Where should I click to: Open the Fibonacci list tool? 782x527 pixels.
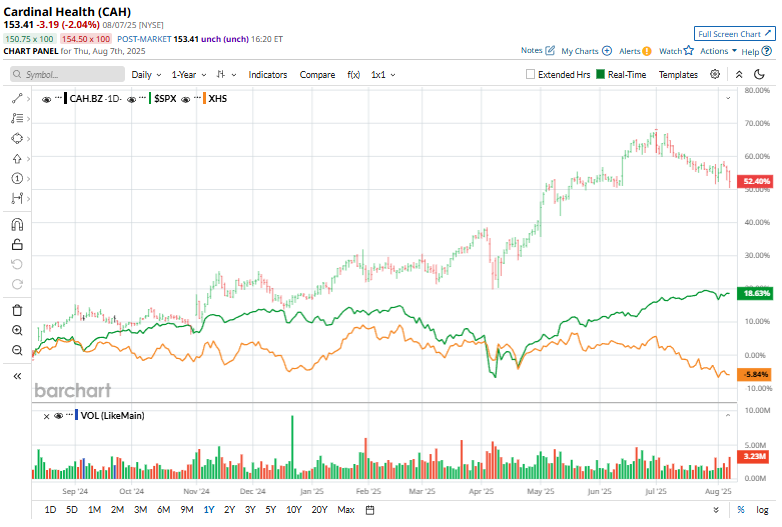coord(17,118)
